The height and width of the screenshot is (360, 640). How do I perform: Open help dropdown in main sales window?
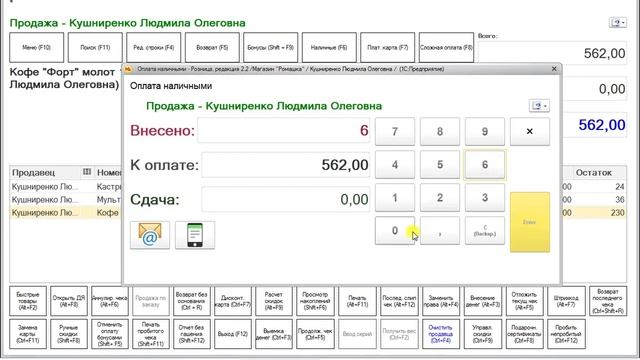point(618,22)
